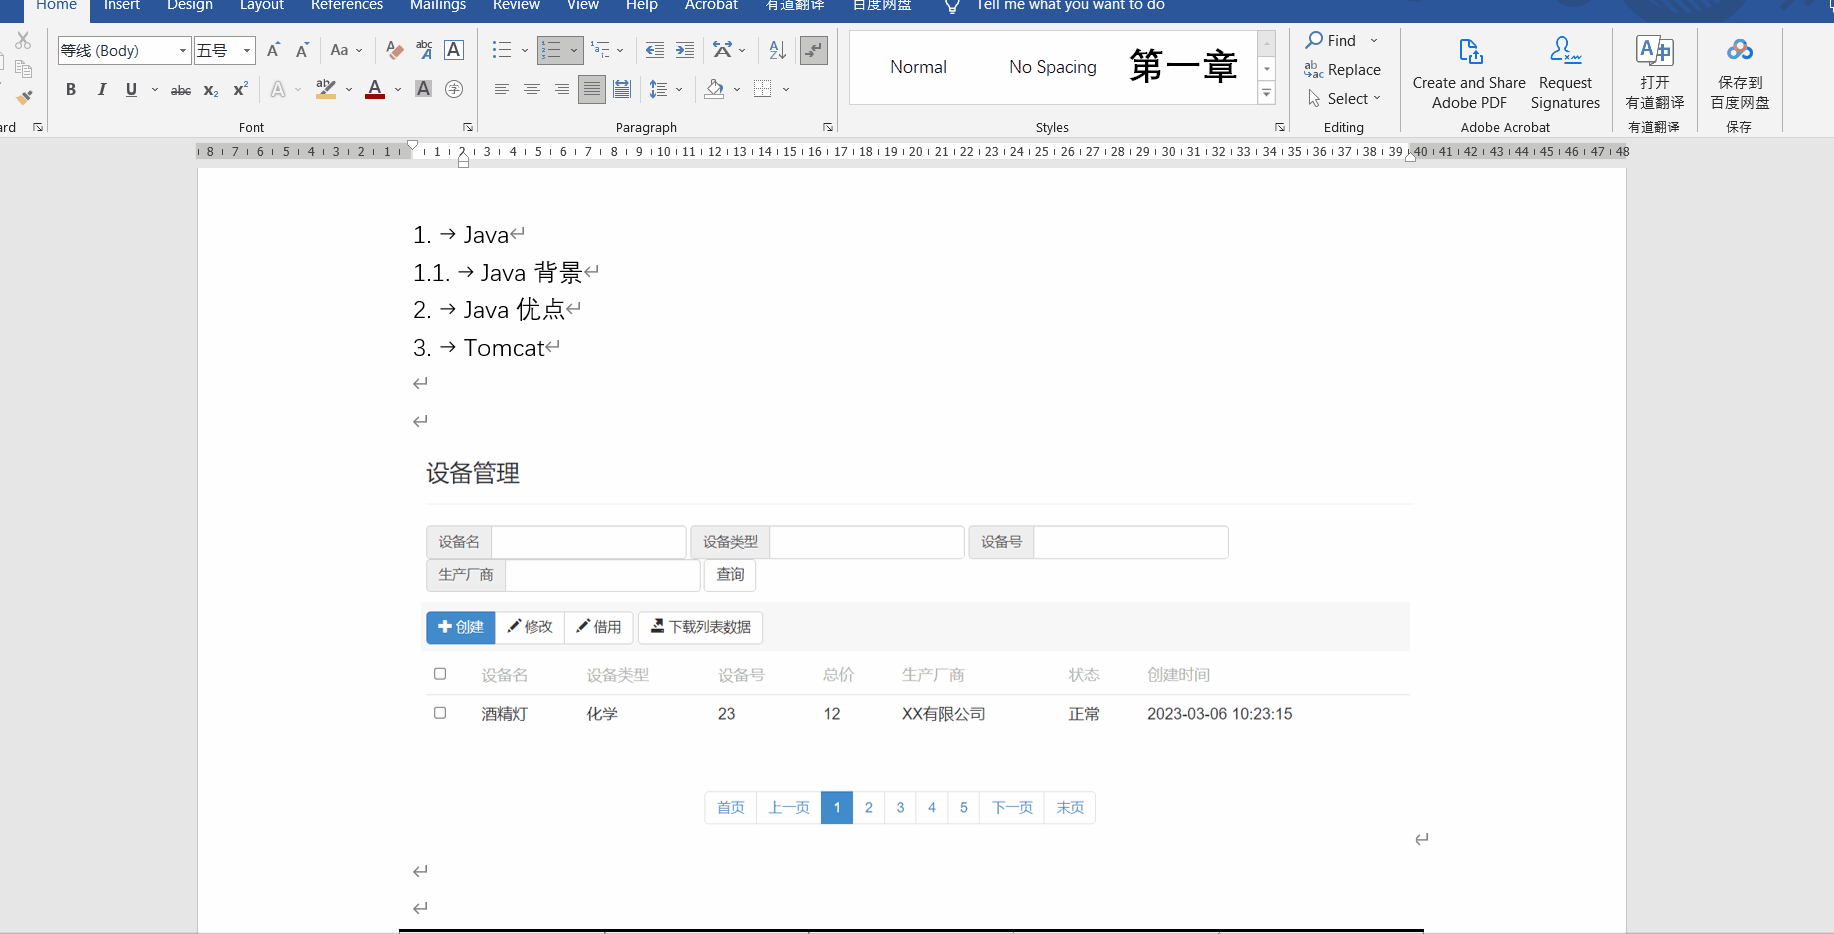Click Request Signatures
Viewport: 1834px width, 934px height.
tap(1565, 74)
